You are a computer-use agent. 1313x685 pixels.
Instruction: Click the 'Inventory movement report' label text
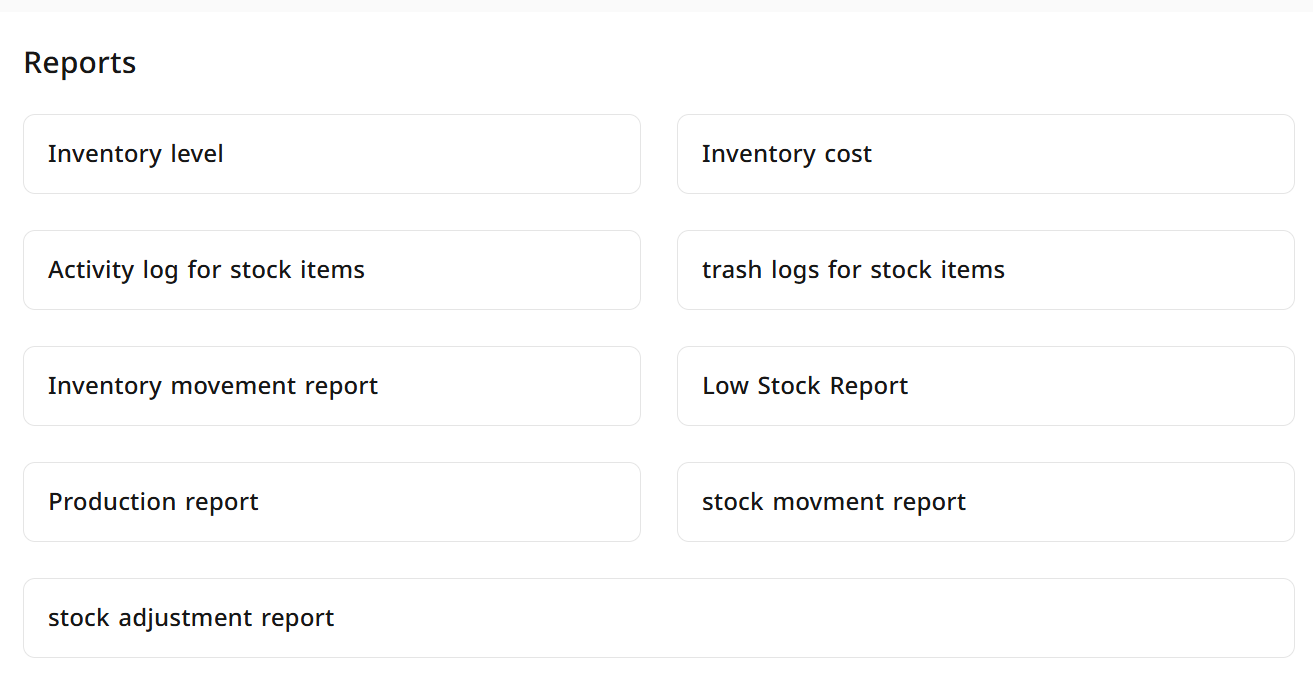213,386
